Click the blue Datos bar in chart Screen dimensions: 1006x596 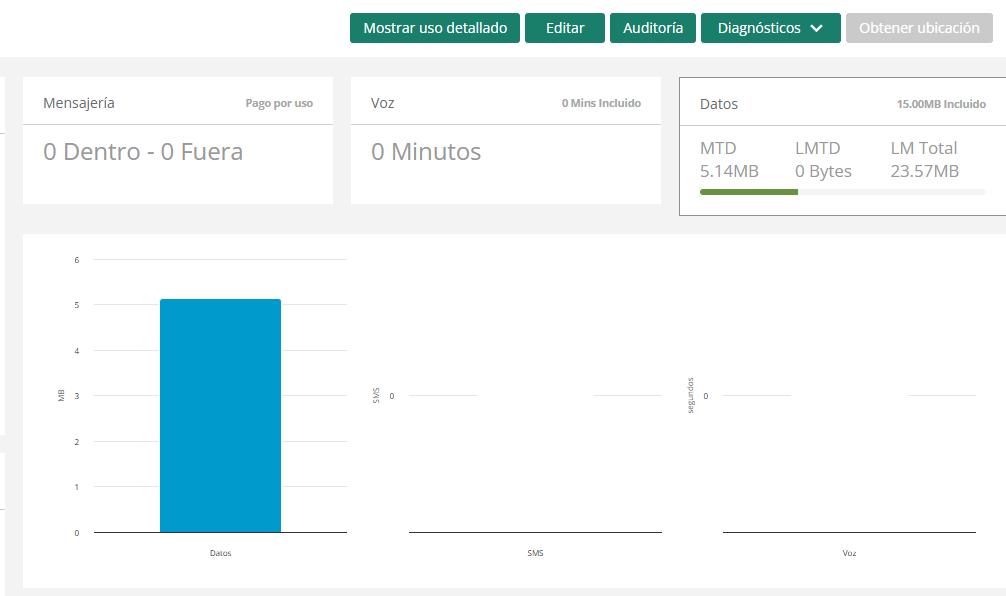[220, 415]
